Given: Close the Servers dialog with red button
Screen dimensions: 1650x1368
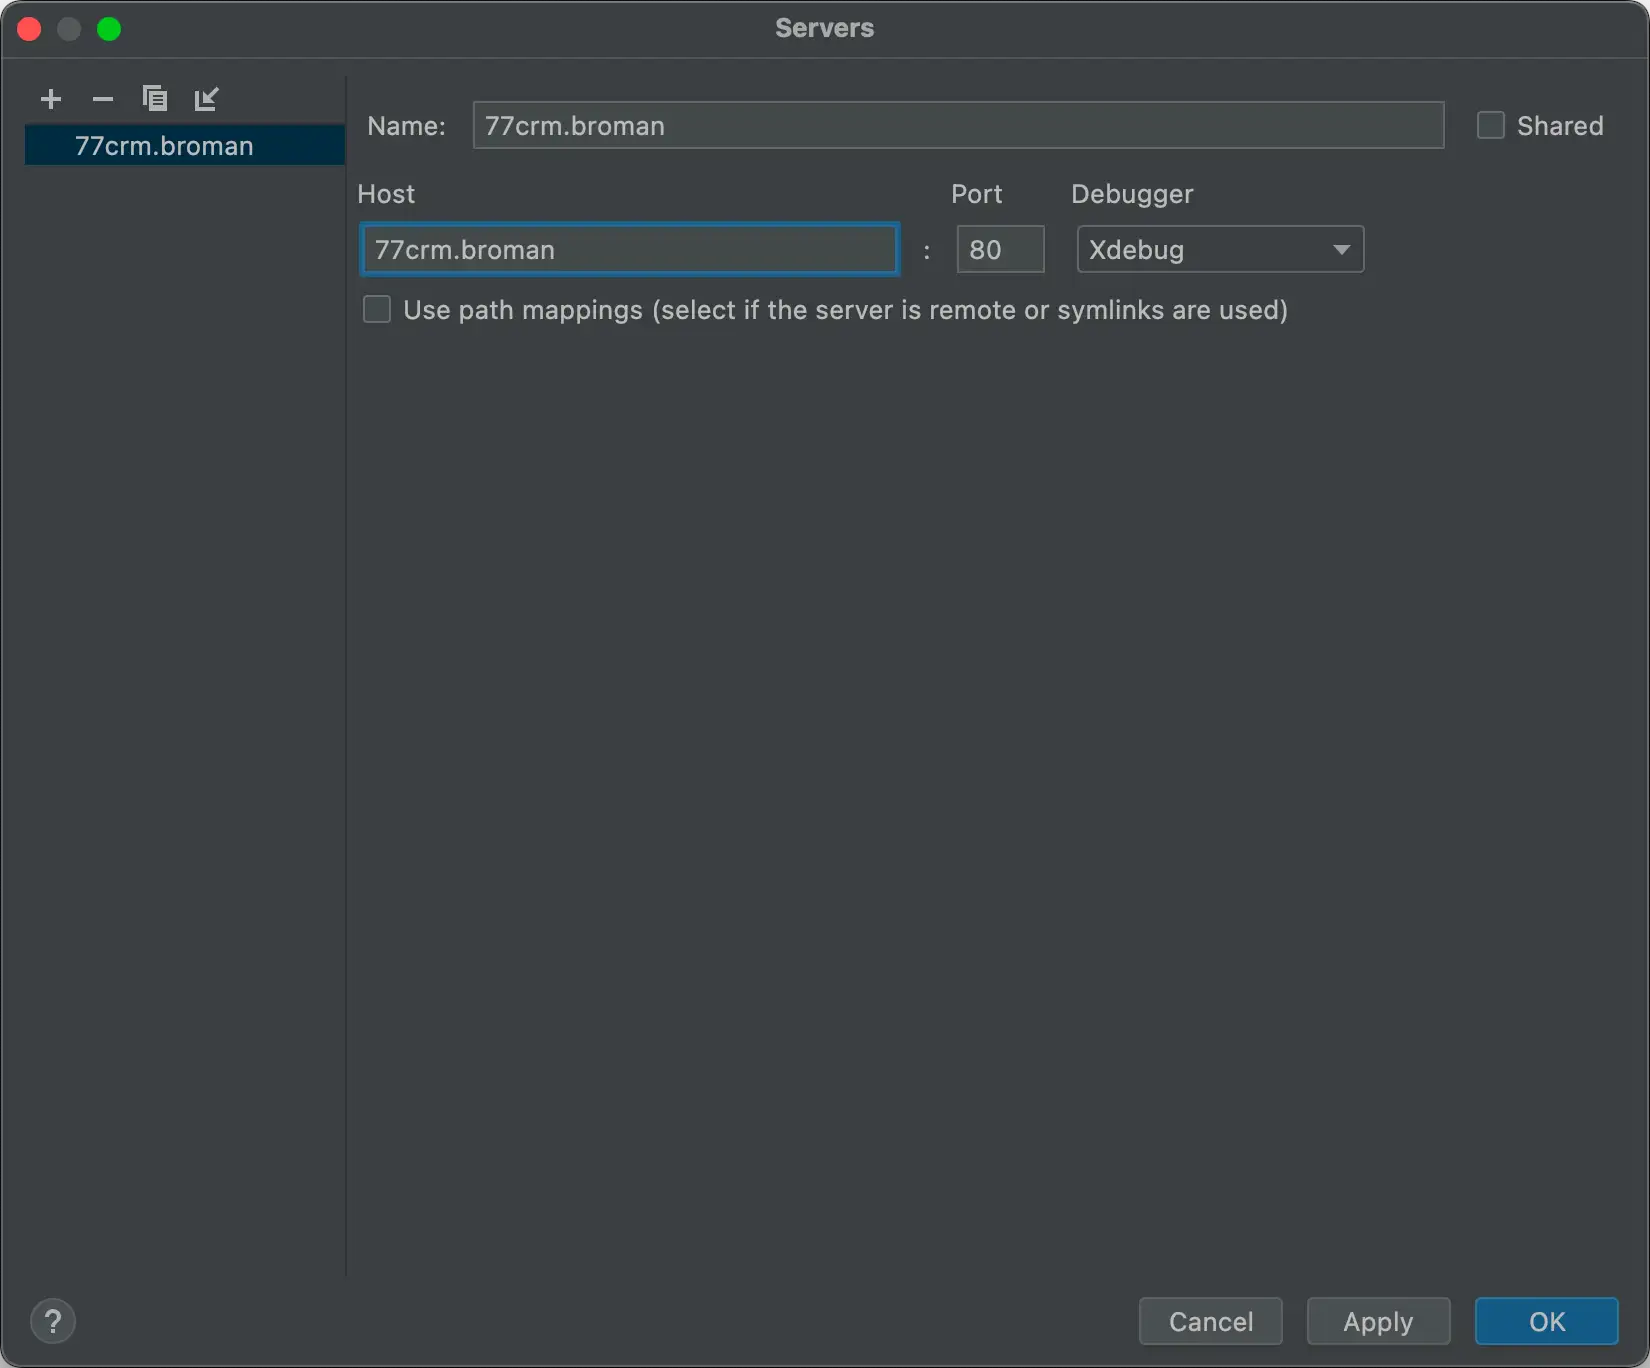Looking at the screenshot, I should click(x=29, y=28).
